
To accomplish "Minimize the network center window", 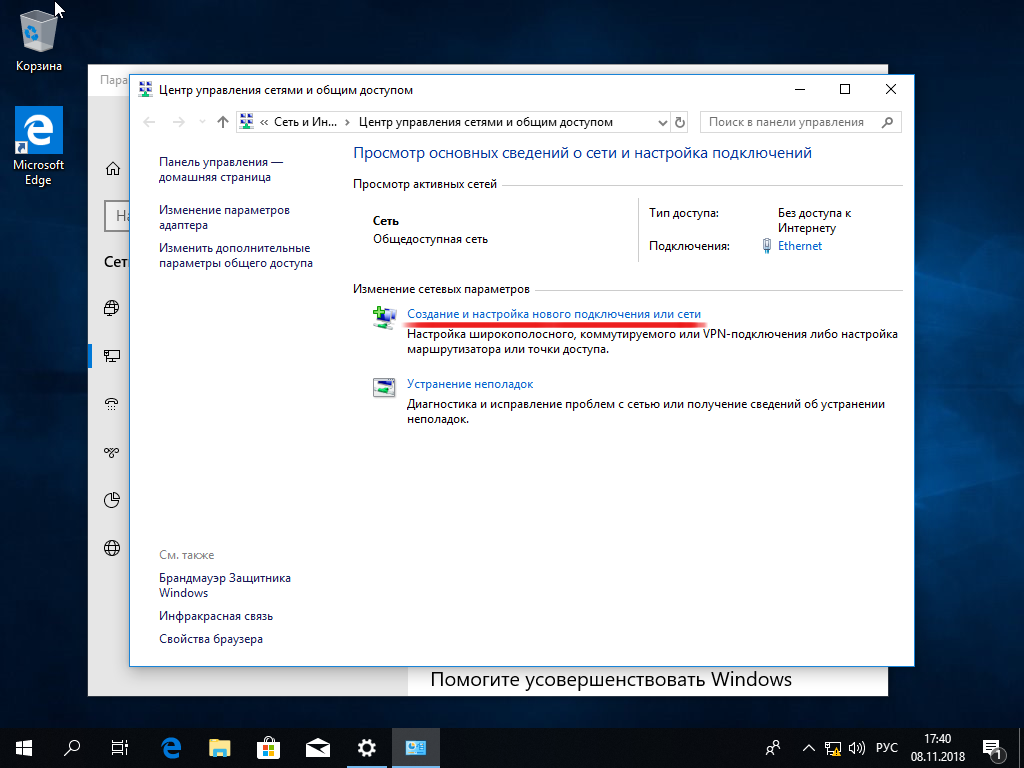I will tap(799, 89).
